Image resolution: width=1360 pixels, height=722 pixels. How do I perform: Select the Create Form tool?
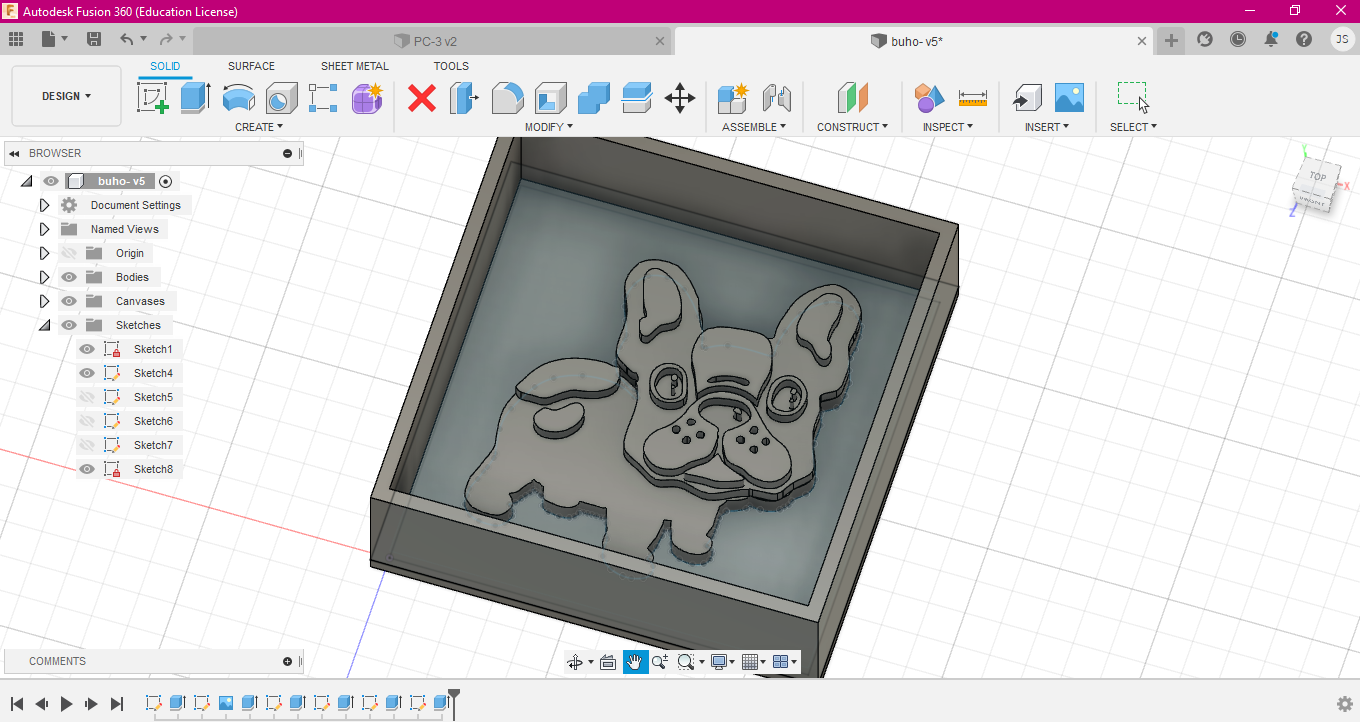coord(367,98)
